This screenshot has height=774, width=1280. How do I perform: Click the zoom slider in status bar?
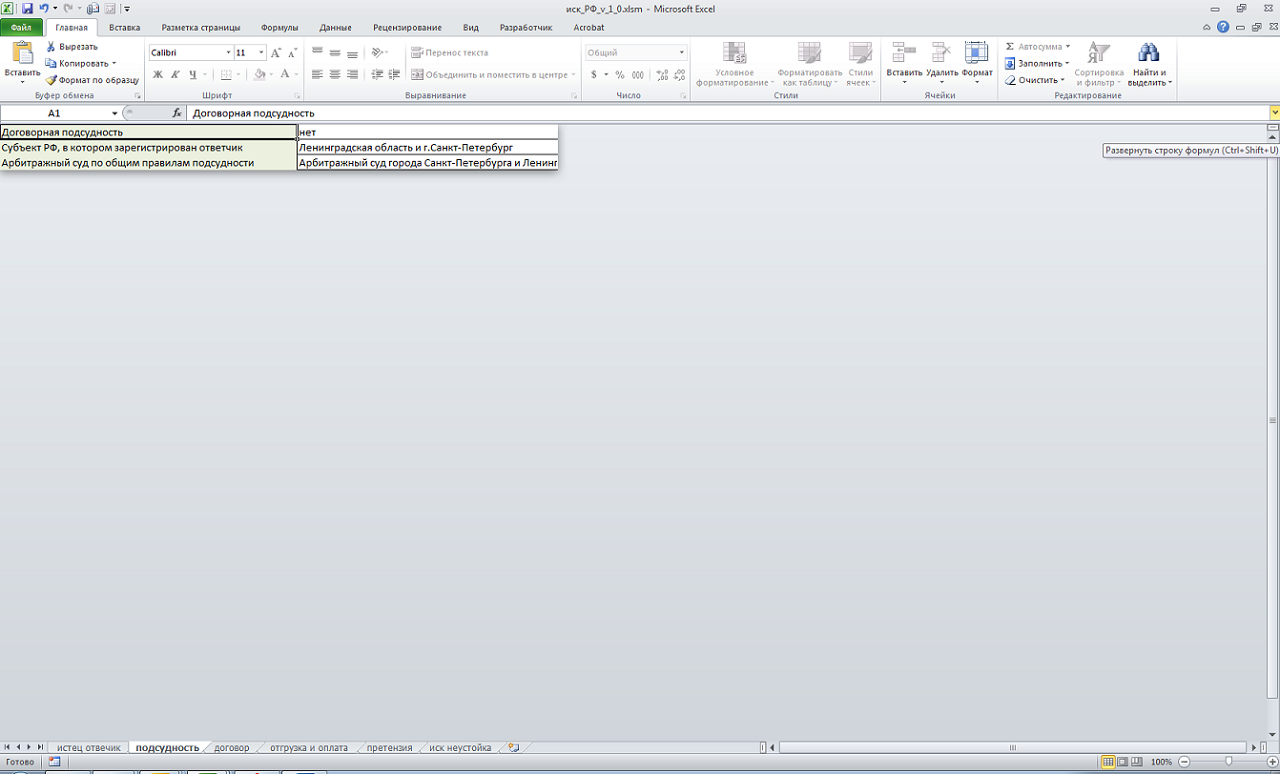tap(1228, 762)
